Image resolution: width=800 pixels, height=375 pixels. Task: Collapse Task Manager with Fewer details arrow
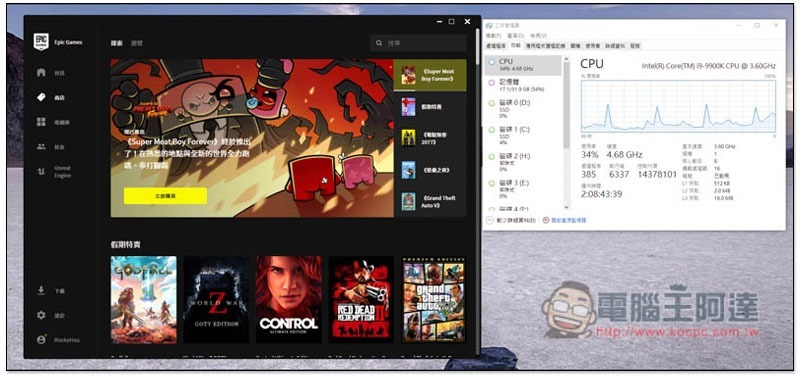pos(490,220)
